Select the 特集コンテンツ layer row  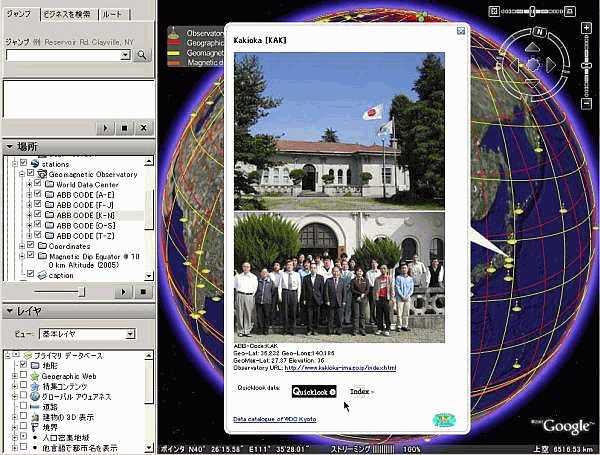[64, 387]
